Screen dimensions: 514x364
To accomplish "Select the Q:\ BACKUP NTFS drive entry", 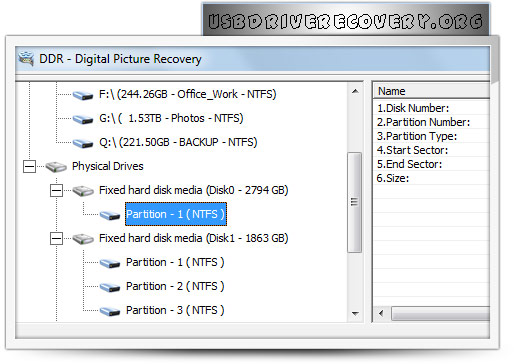I will [x=178, y=142].
